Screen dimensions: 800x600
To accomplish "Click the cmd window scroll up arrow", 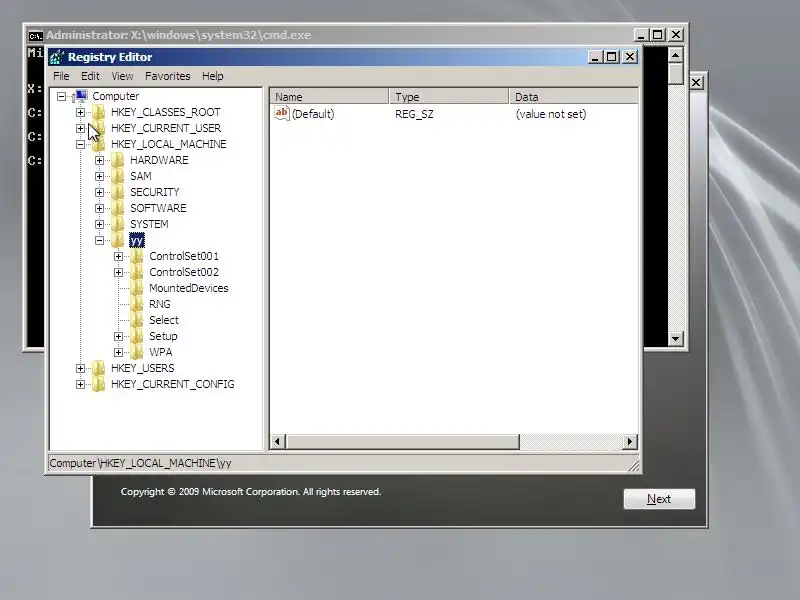I will [x=676, y=55].
